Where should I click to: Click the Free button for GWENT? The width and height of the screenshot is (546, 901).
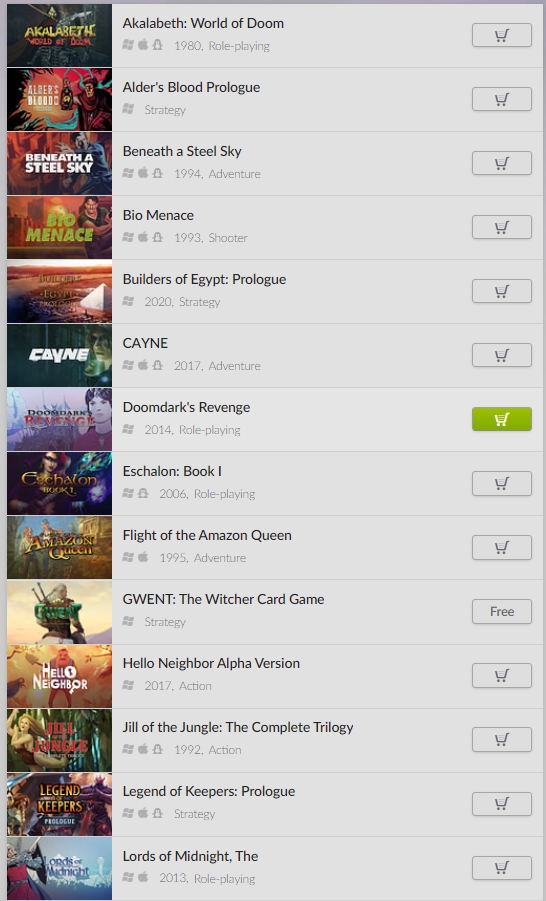(x=502, y=611)
